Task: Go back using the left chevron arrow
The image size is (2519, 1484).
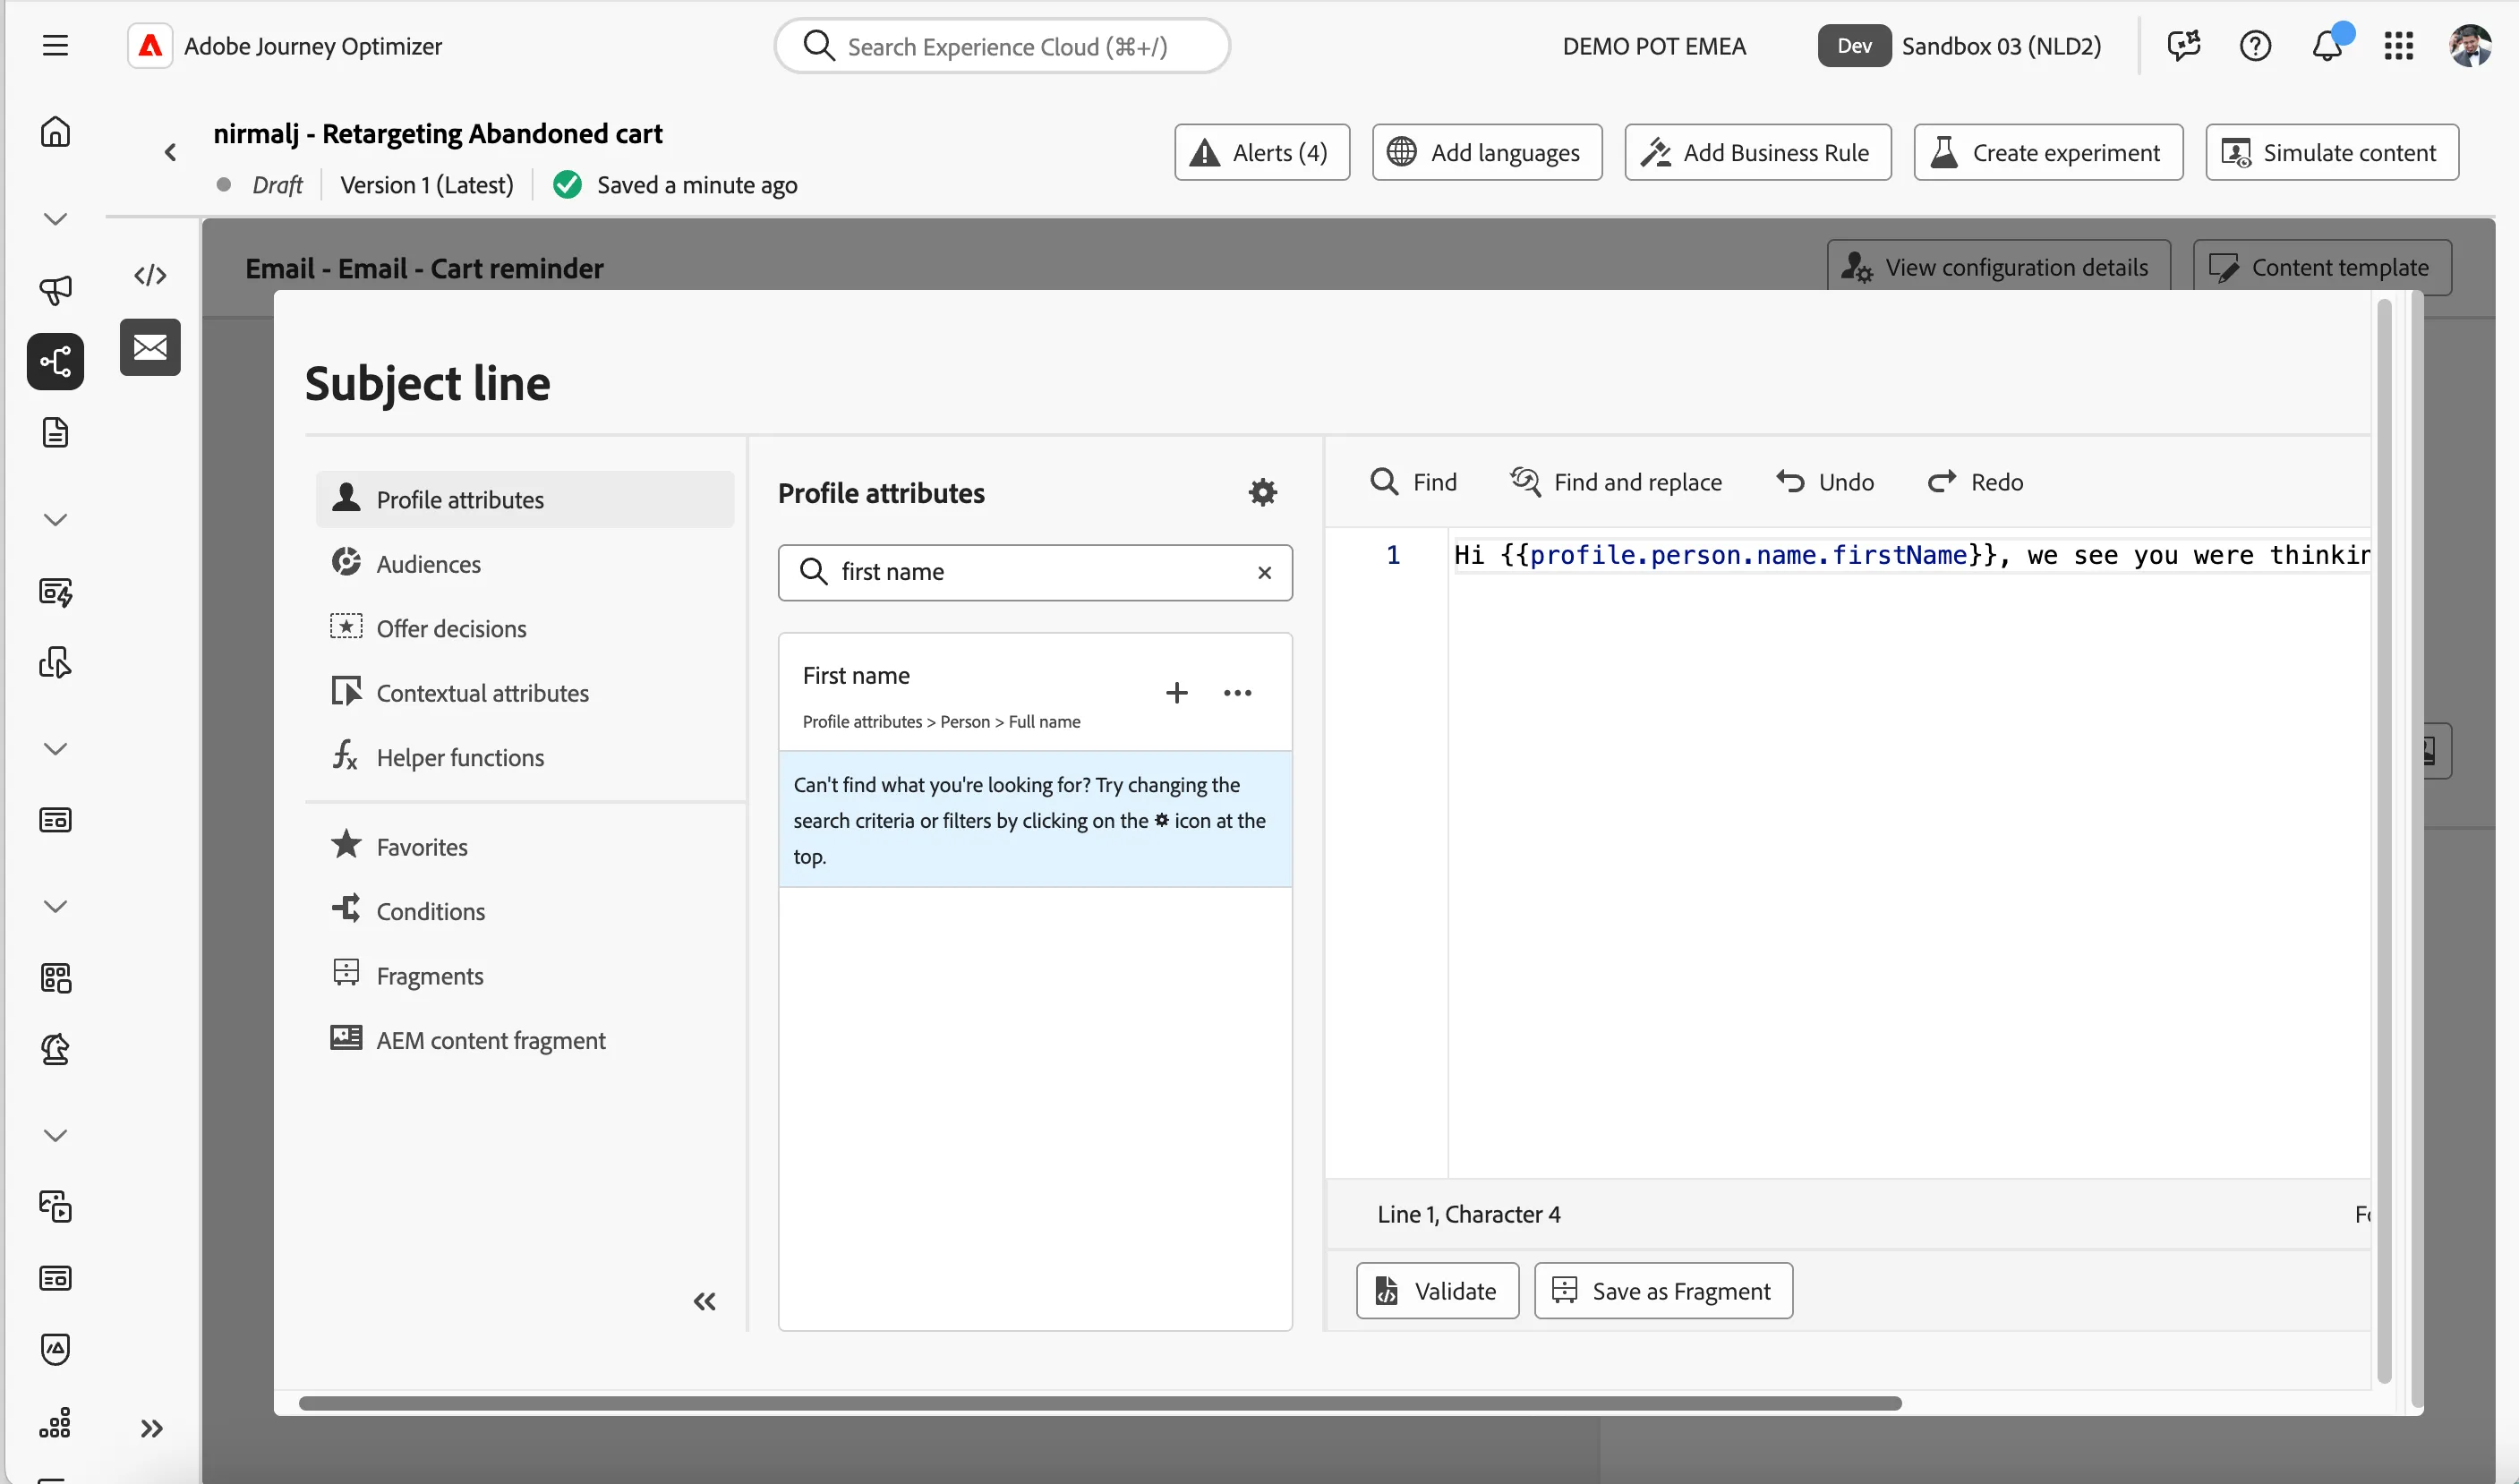Action: point(171,152)
